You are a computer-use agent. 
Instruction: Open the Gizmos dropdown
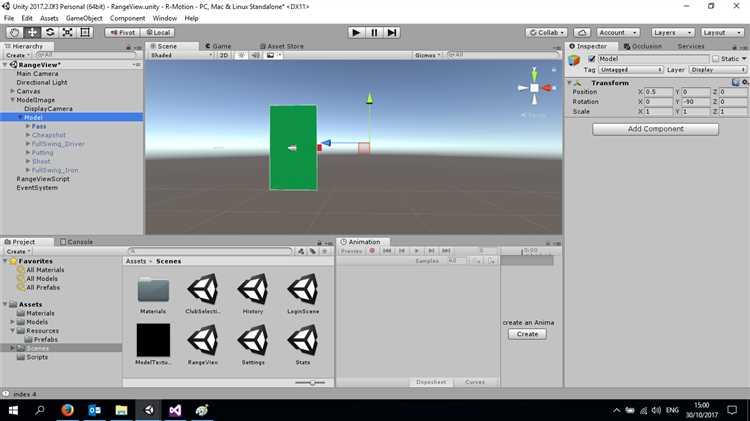(x=427, y=55)
